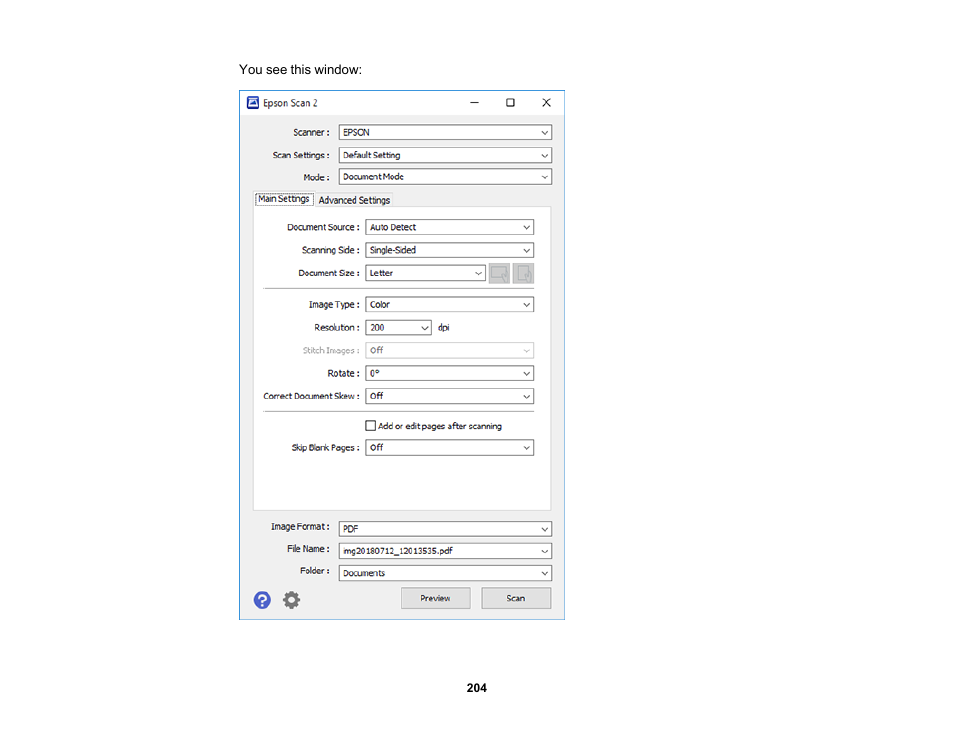This screenshot has width=954, height=738.
Task: Expand the Scan Settings dropdown
Action: [x=445, y=155]
